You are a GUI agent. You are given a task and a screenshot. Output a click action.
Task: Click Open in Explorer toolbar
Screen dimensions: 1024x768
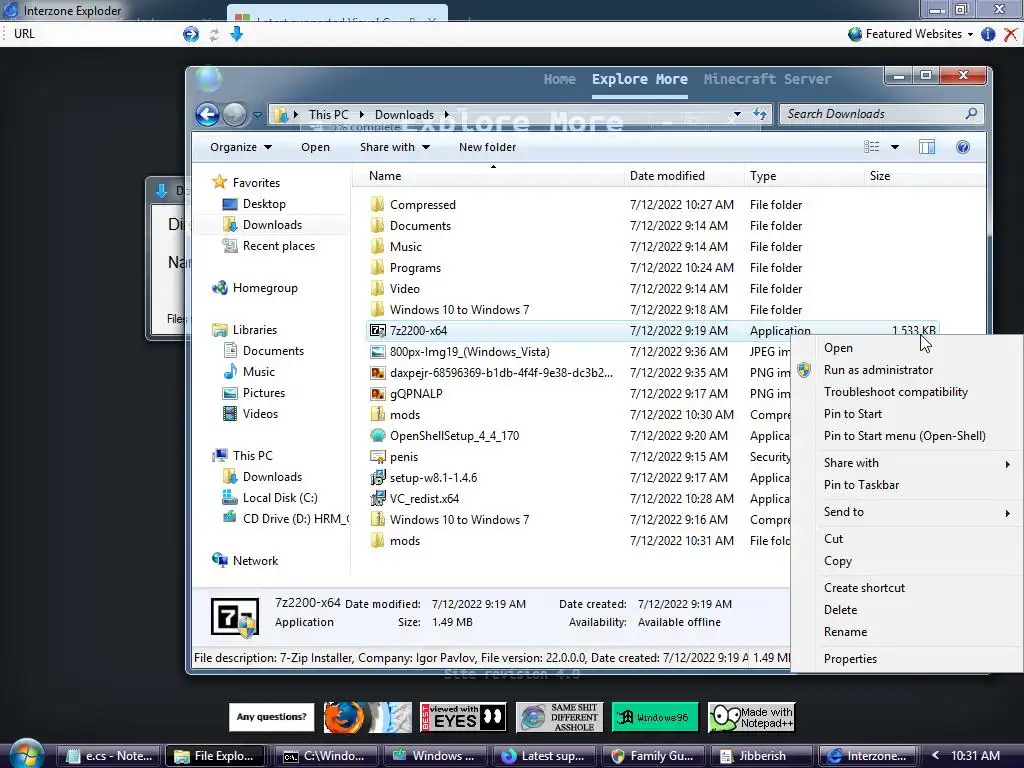tap(315, 147)
